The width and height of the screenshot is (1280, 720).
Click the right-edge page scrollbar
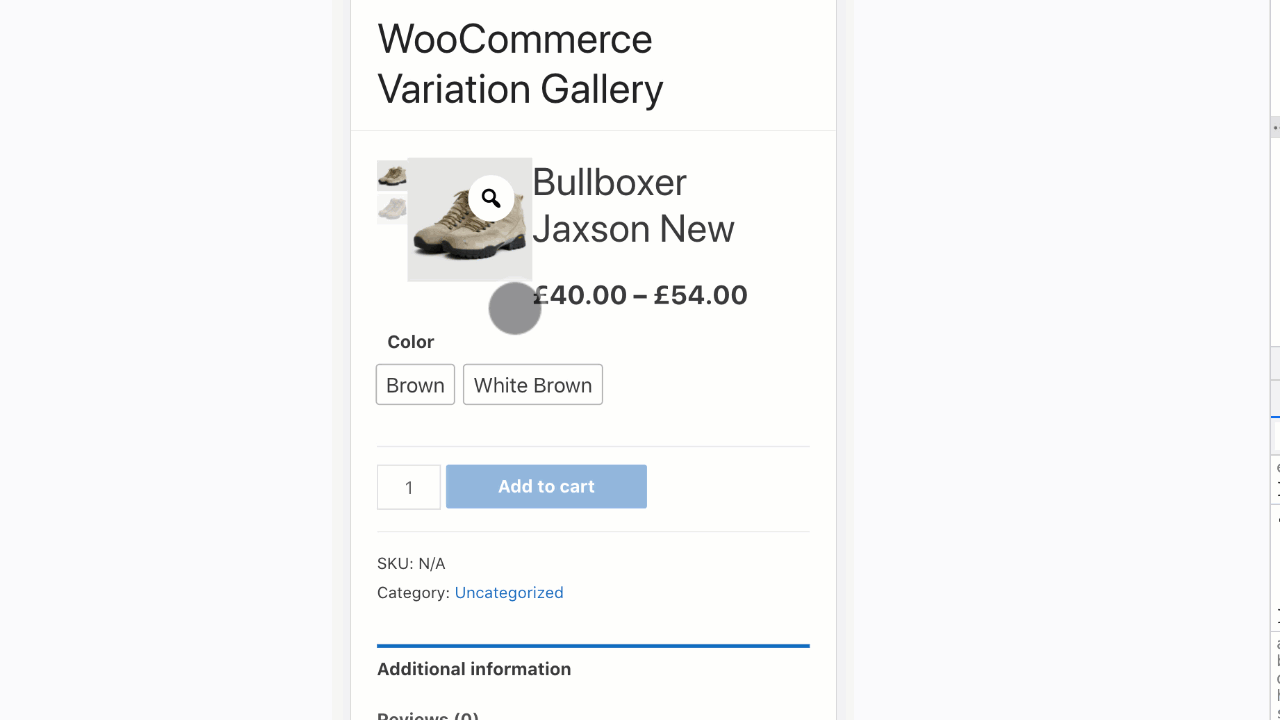(1274, 400)
